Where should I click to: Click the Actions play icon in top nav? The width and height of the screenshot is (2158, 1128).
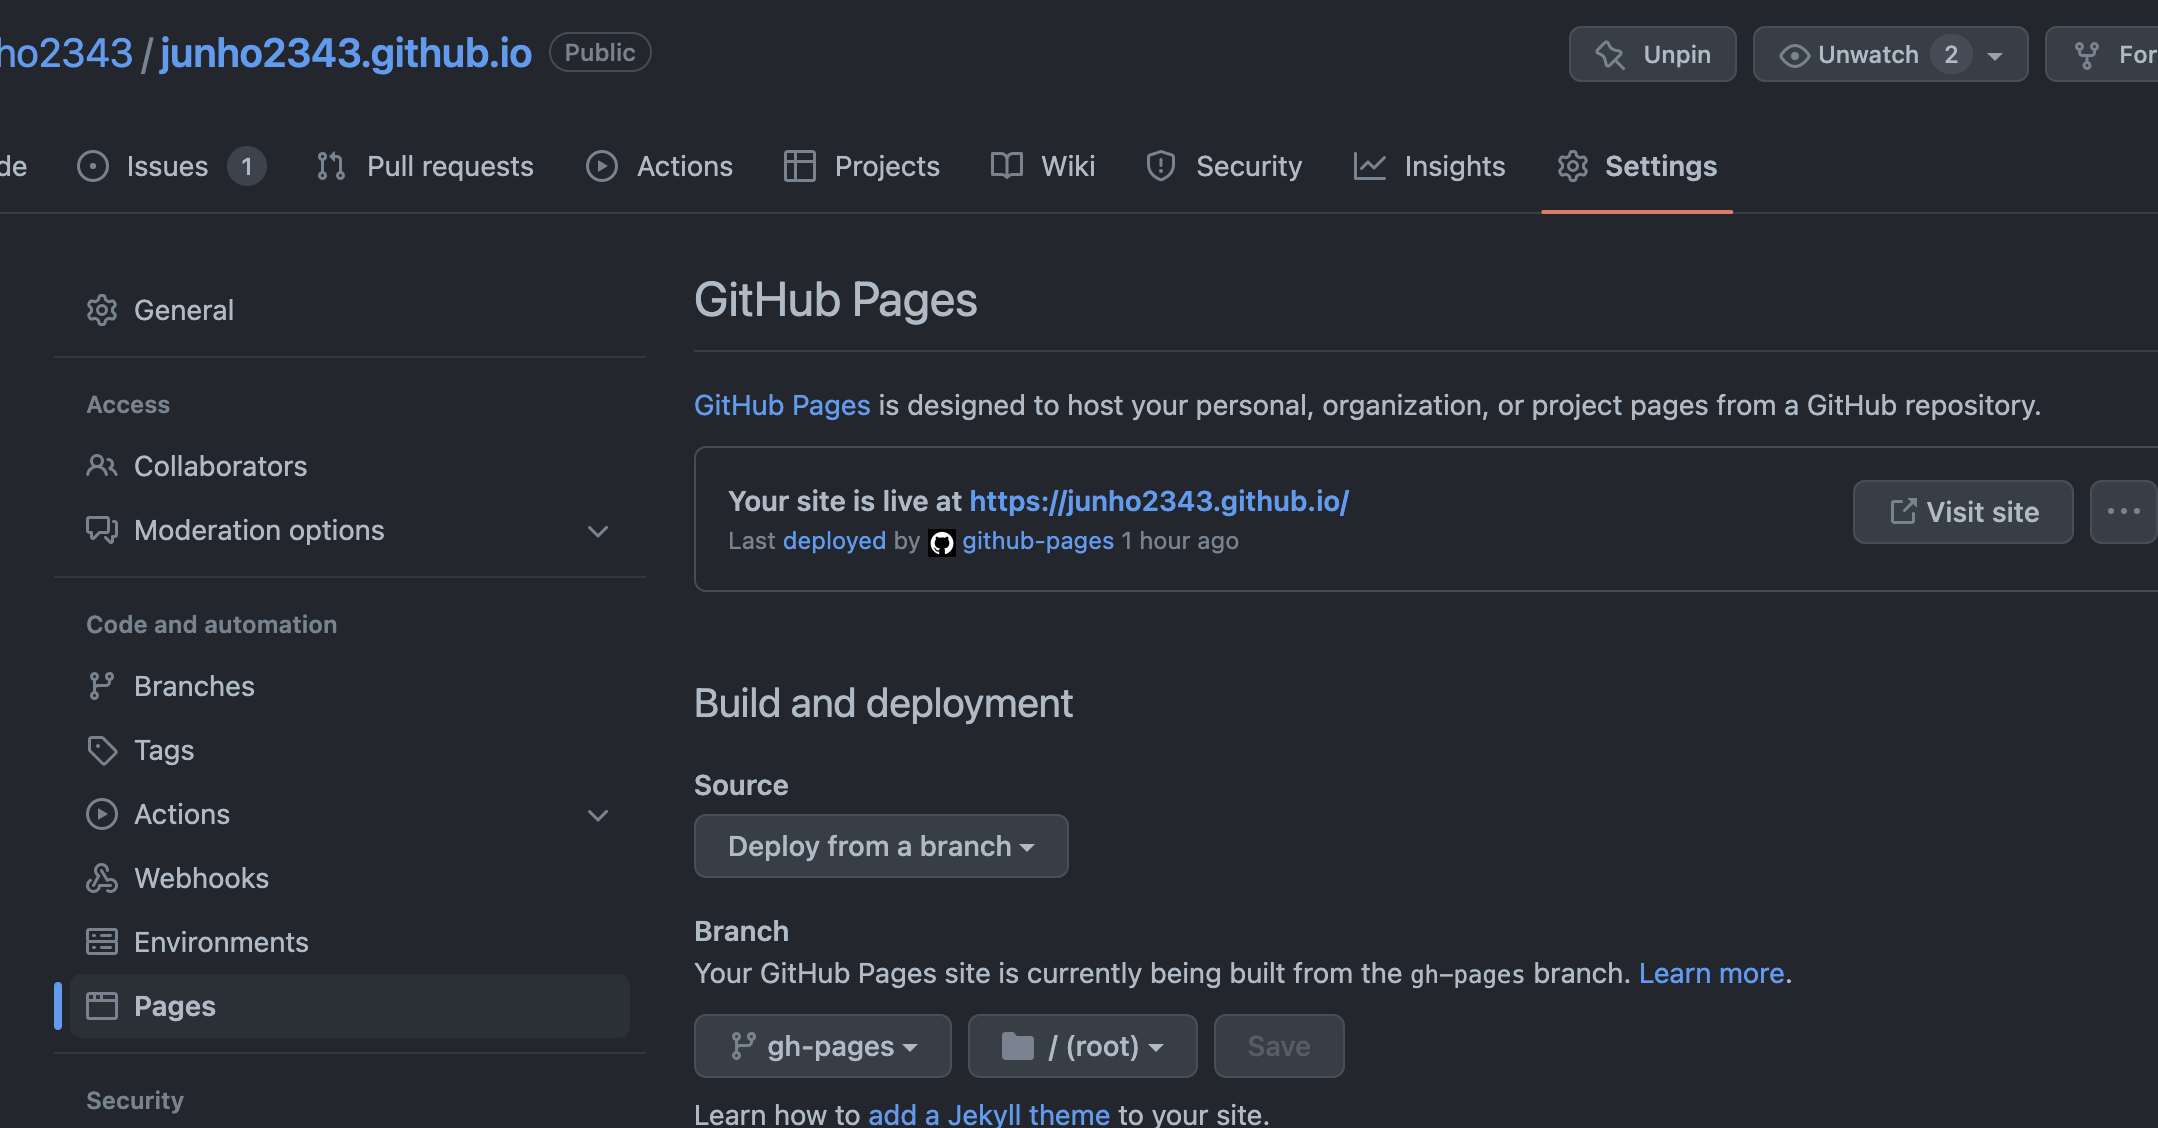[602, 166]
